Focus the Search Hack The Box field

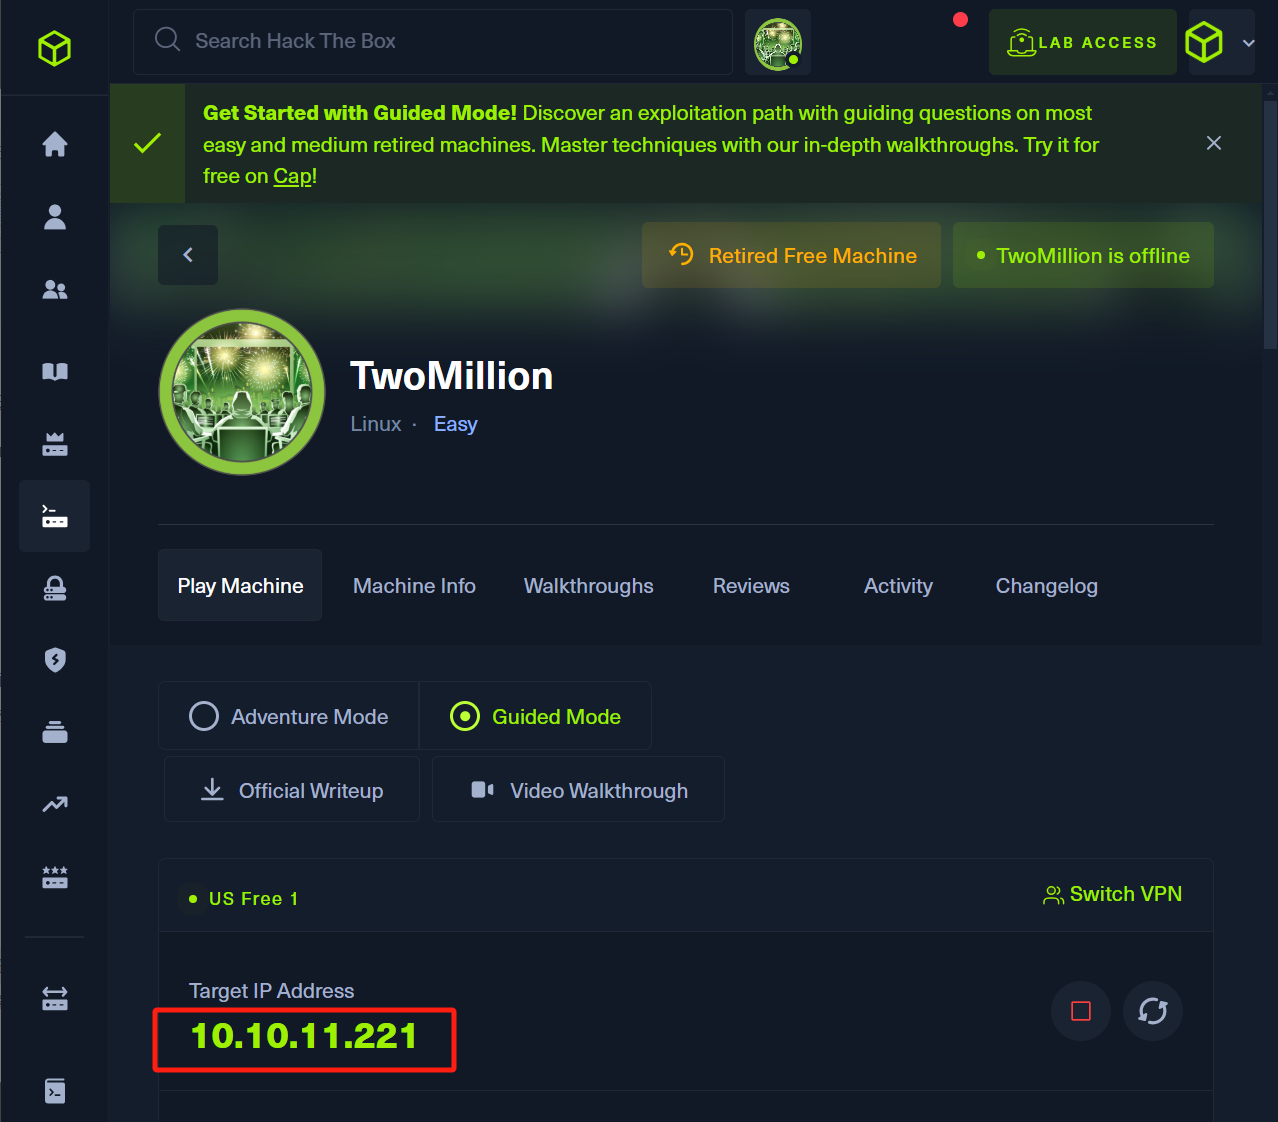click(433, 42)
